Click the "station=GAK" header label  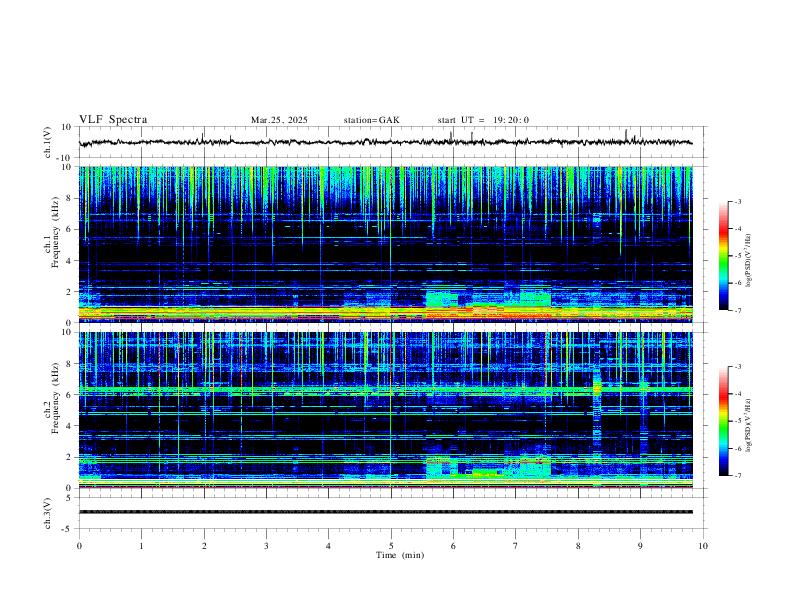click(x=372, y=120)
